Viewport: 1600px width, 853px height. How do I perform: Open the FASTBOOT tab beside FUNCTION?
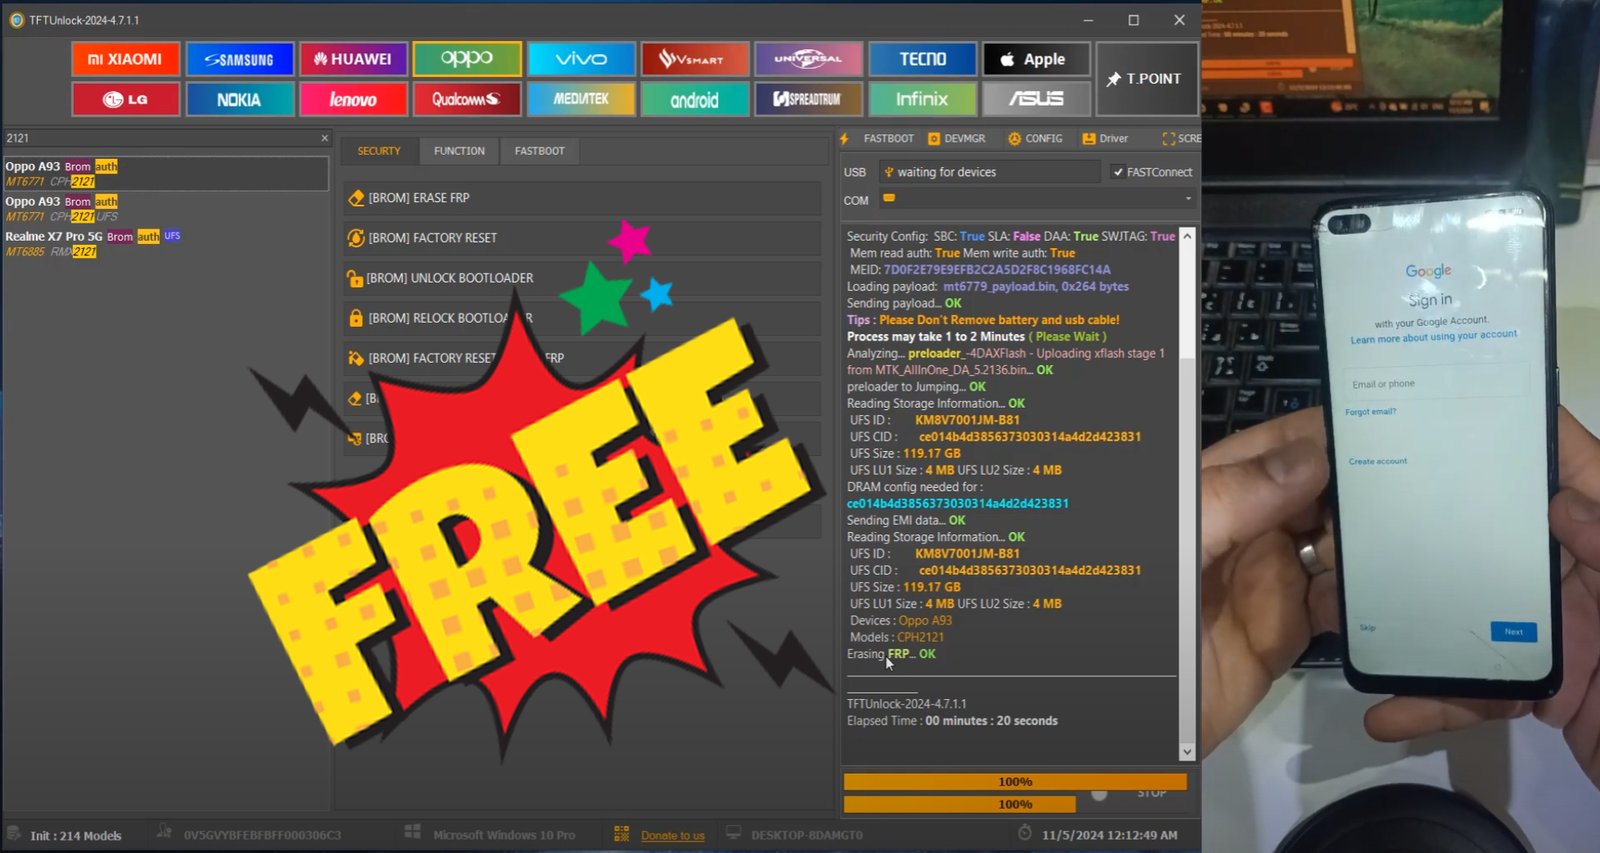540,151
